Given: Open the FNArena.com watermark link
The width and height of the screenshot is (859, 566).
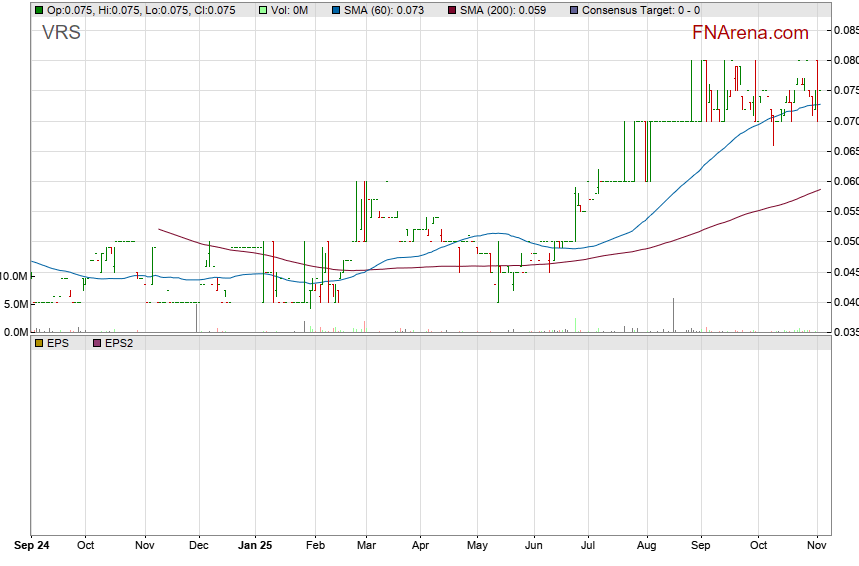Looking at the screenshot, I should coord(750,33).
